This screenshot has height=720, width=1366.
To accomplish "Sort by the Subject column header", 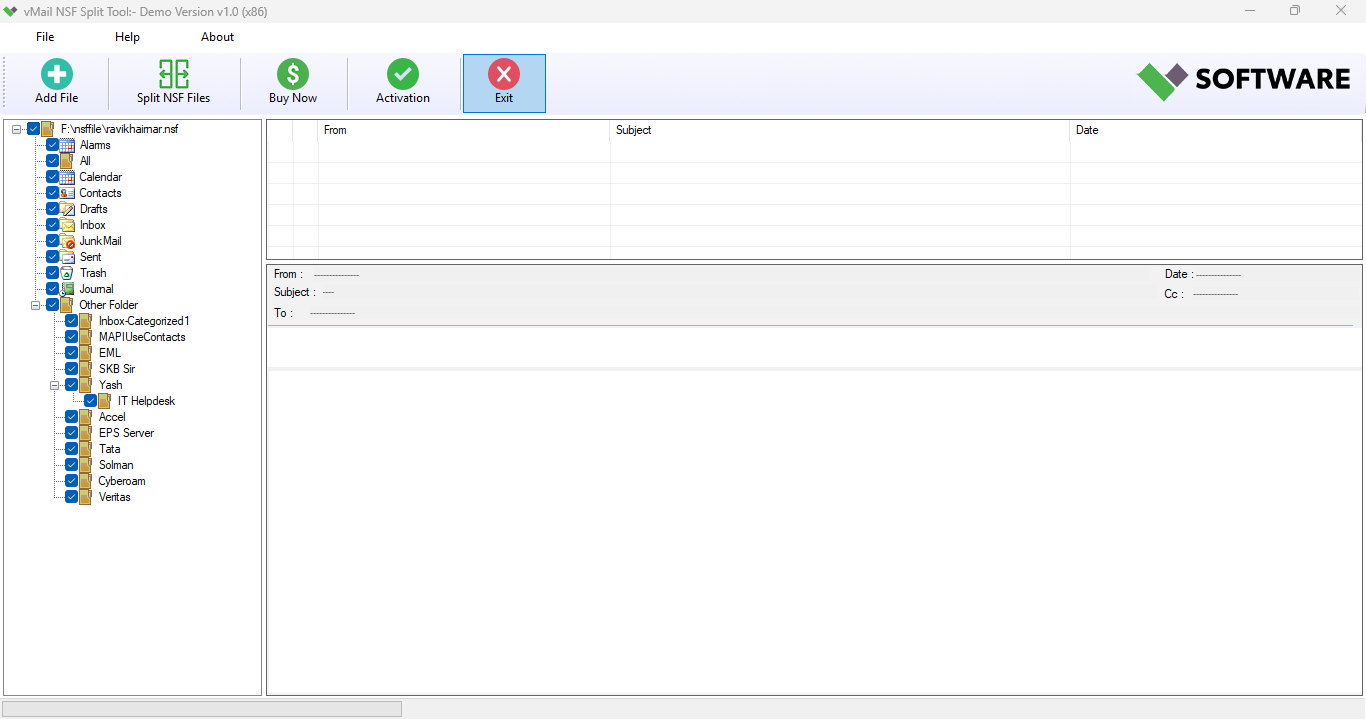I will (x=840, y=130).
